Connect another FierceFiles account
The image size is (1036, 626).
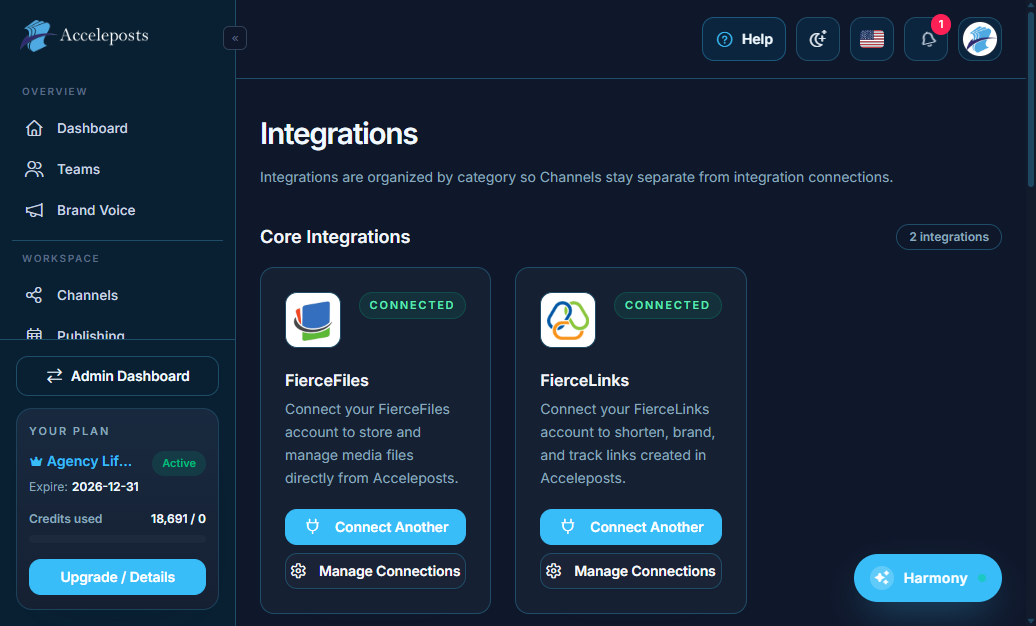tap(375, 527)
